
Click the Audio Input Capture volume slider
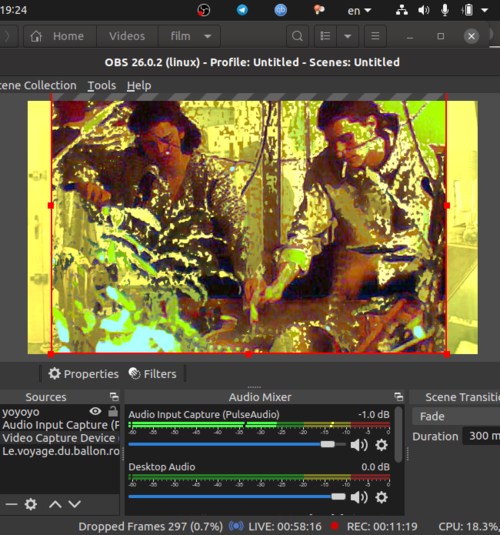(x=237, y=444)
